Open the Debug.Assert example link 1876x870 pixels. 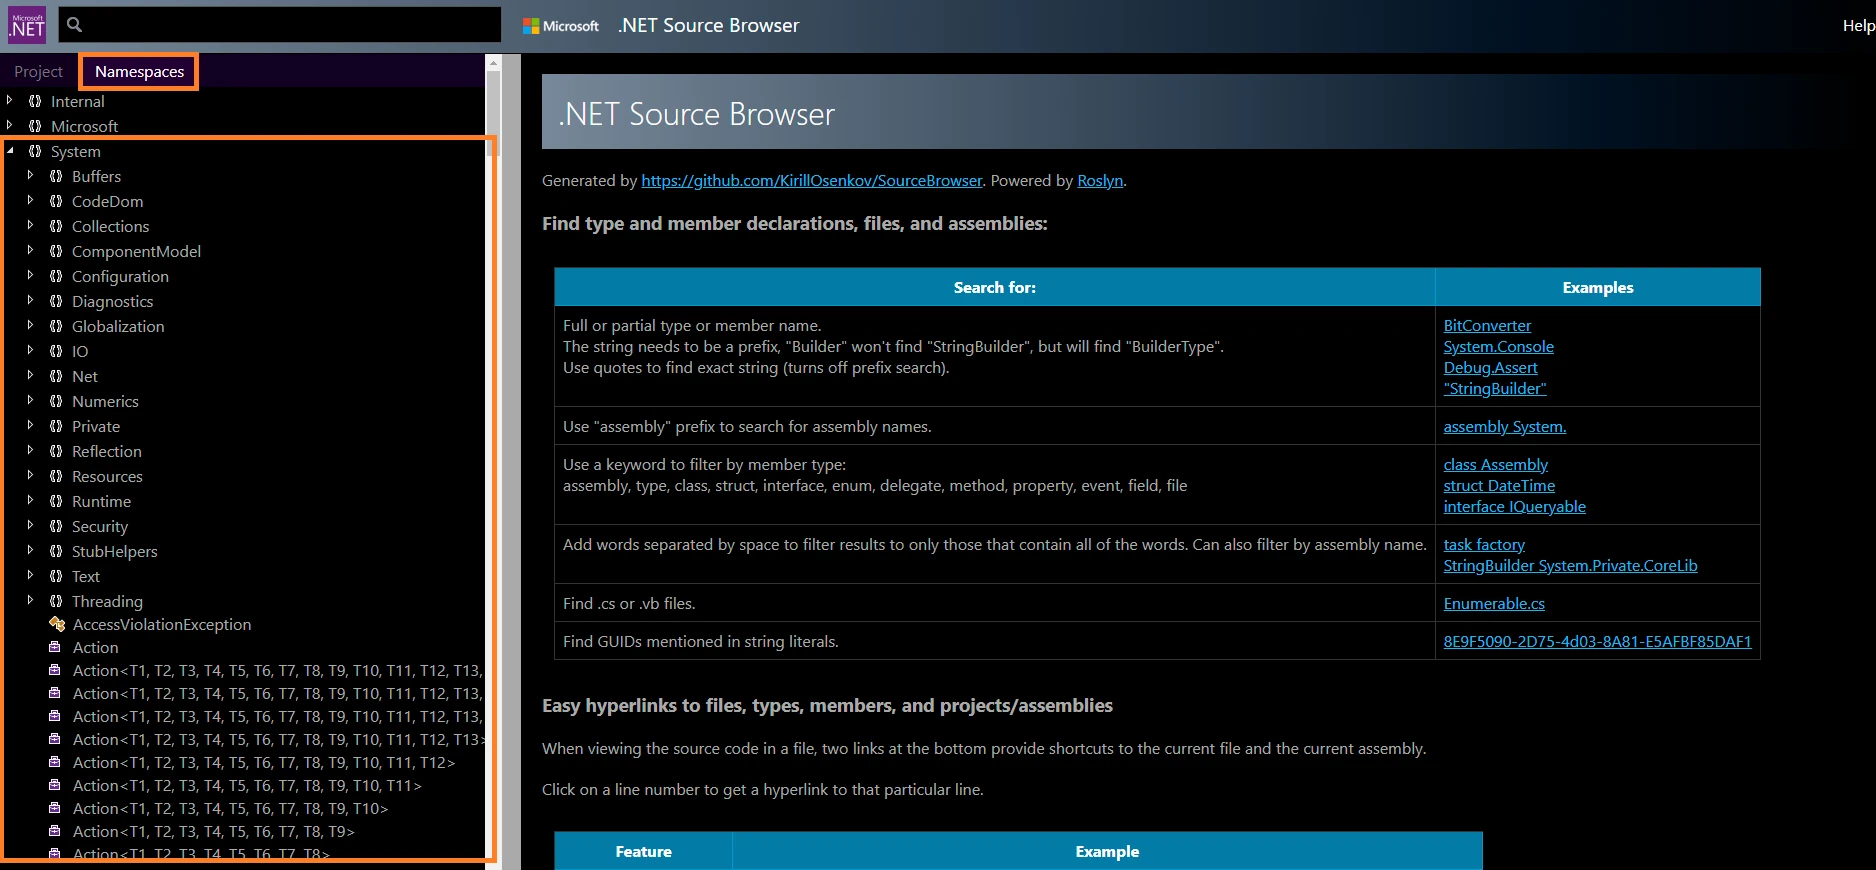pyautogui.click(x=1490, y=368)
